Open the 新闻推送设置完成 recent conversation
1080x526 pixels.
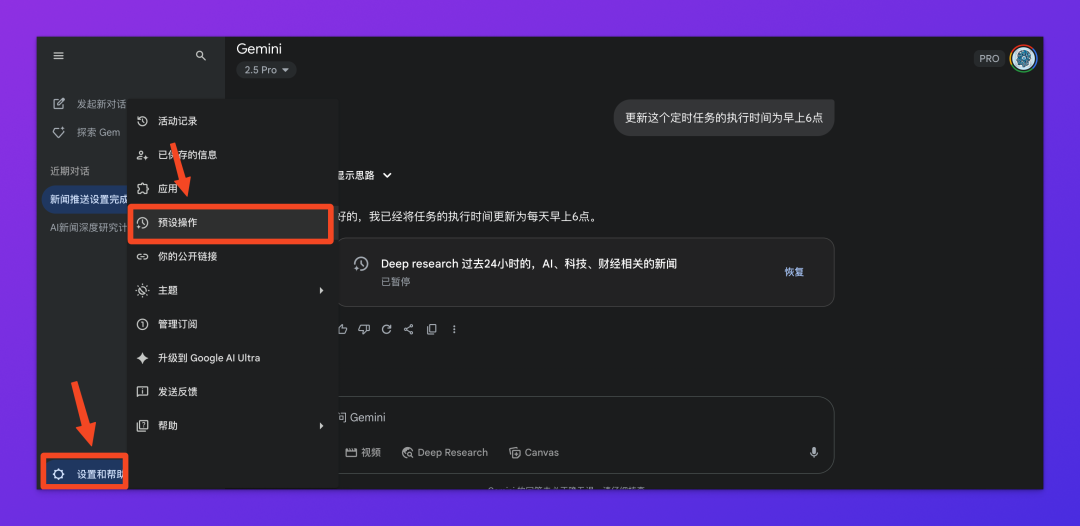pos(85,199)
